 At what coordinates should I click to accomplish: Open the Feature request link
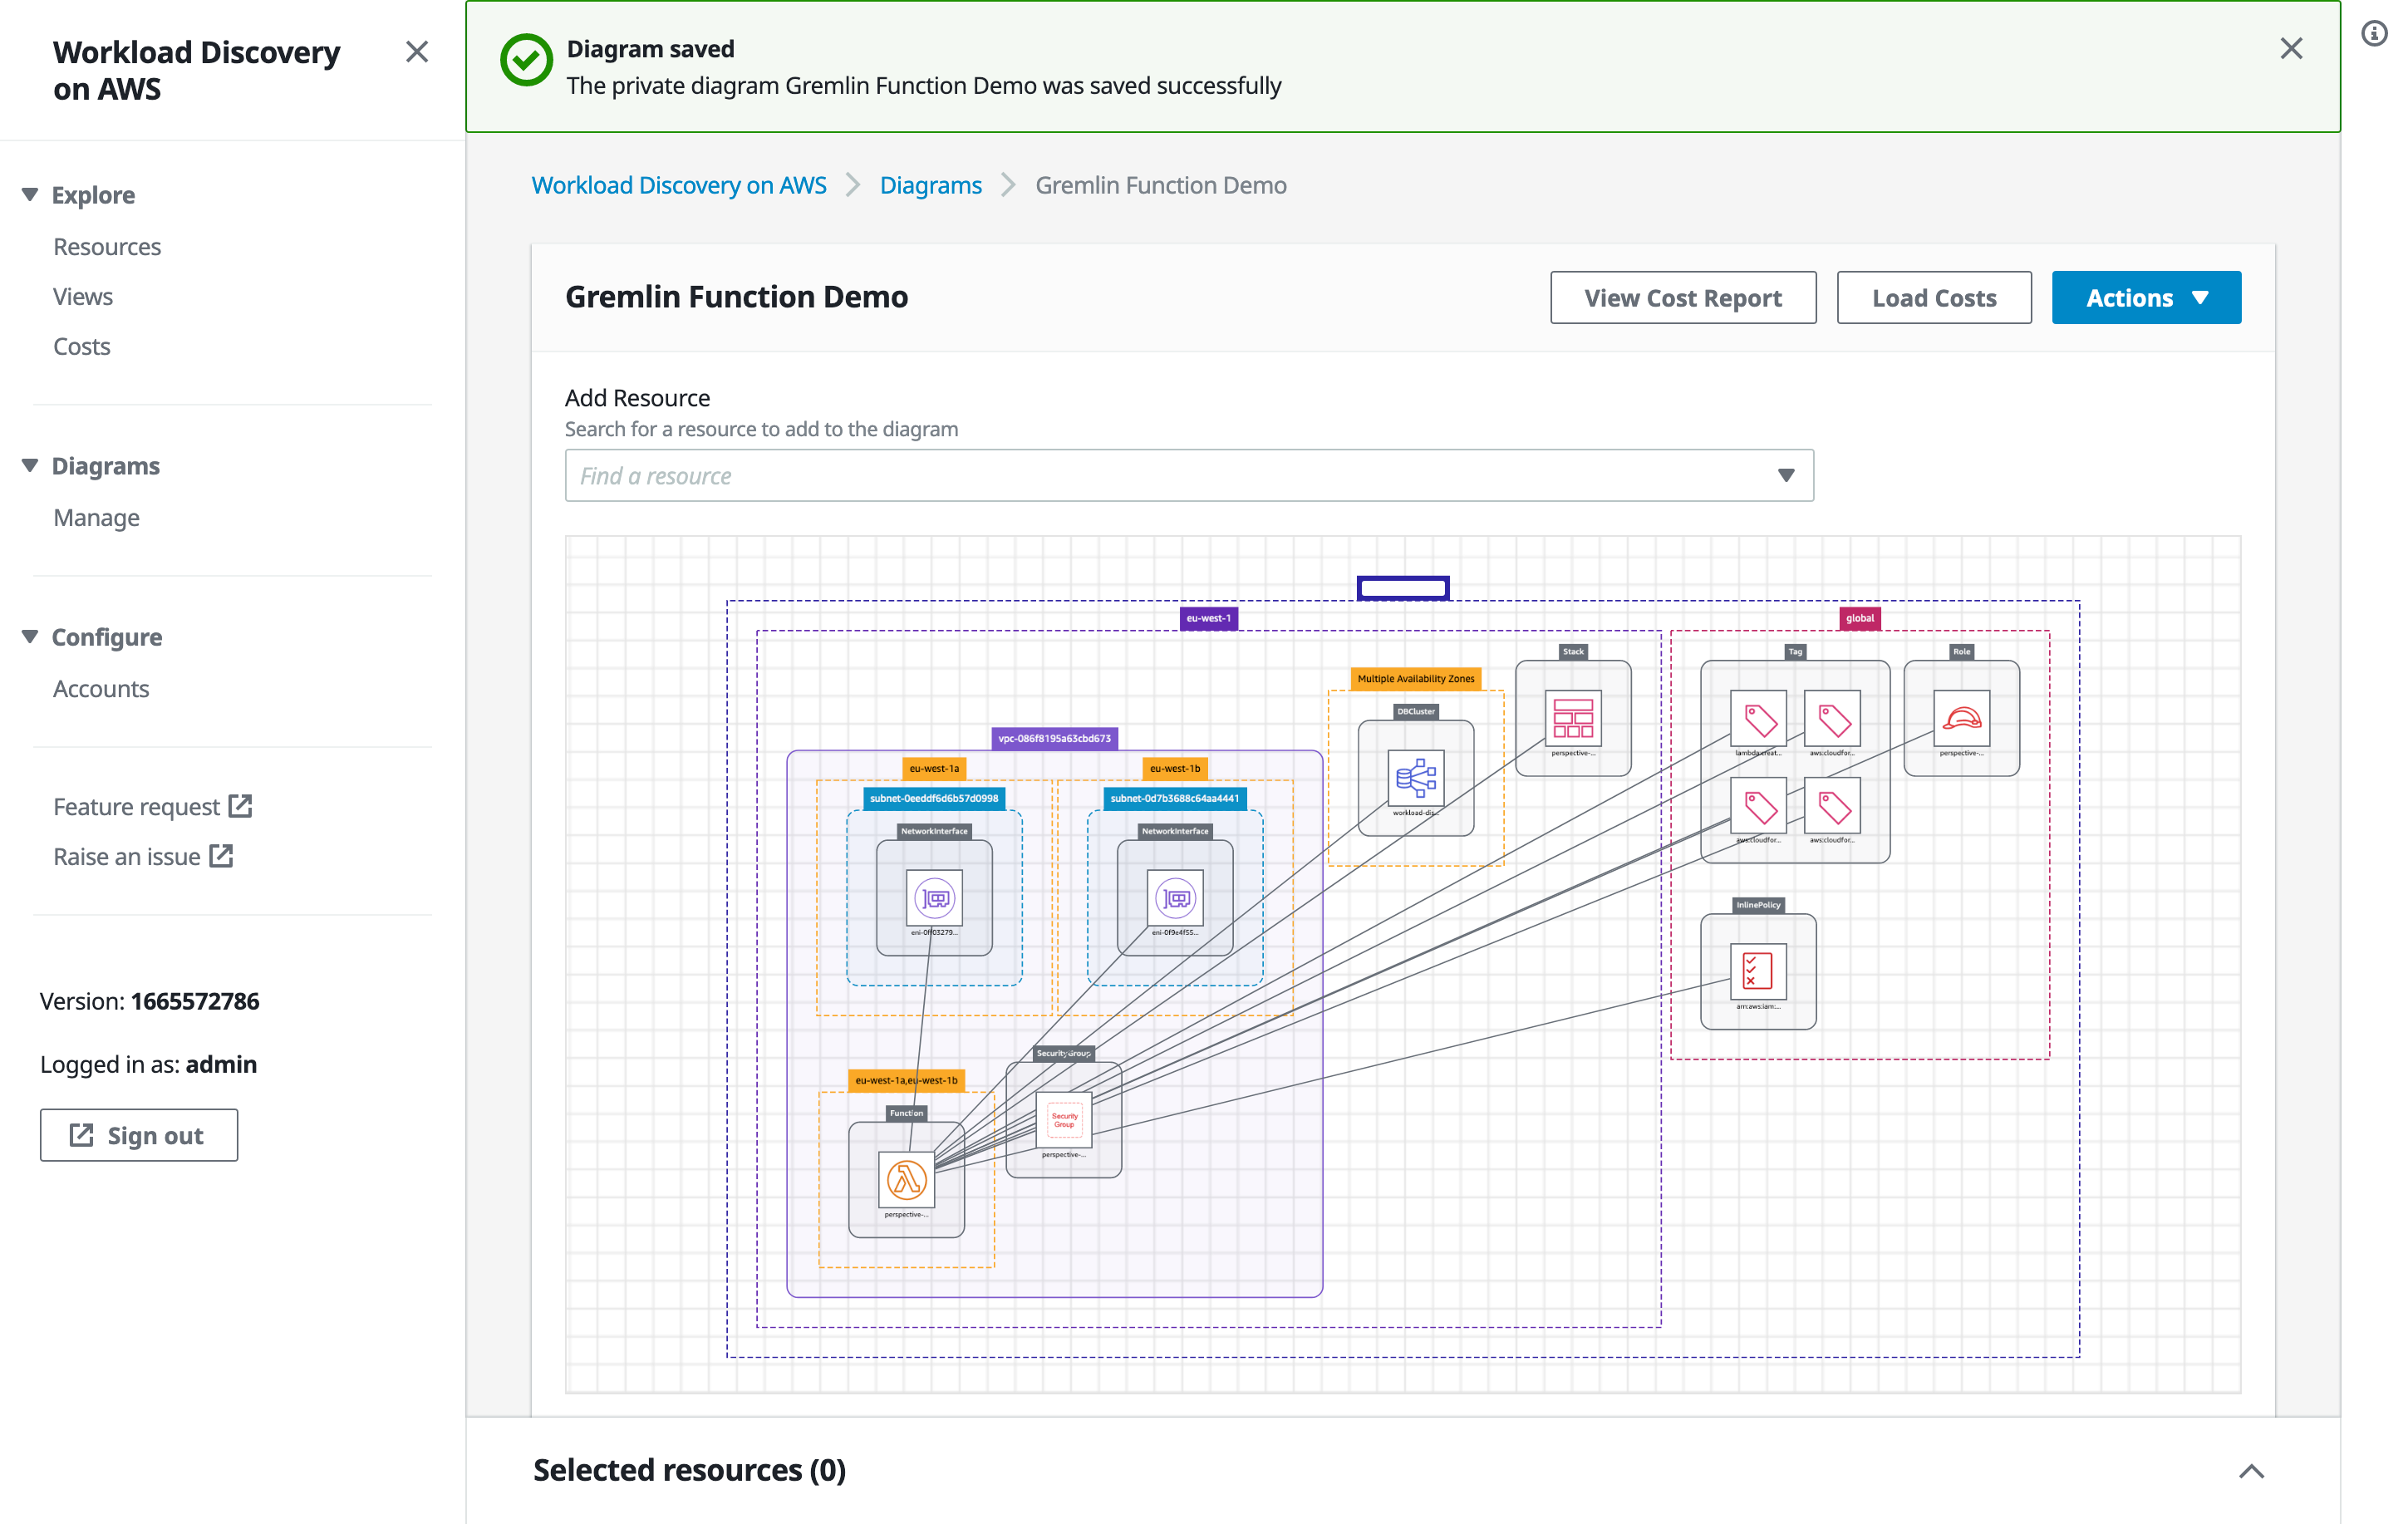point(153,806)
